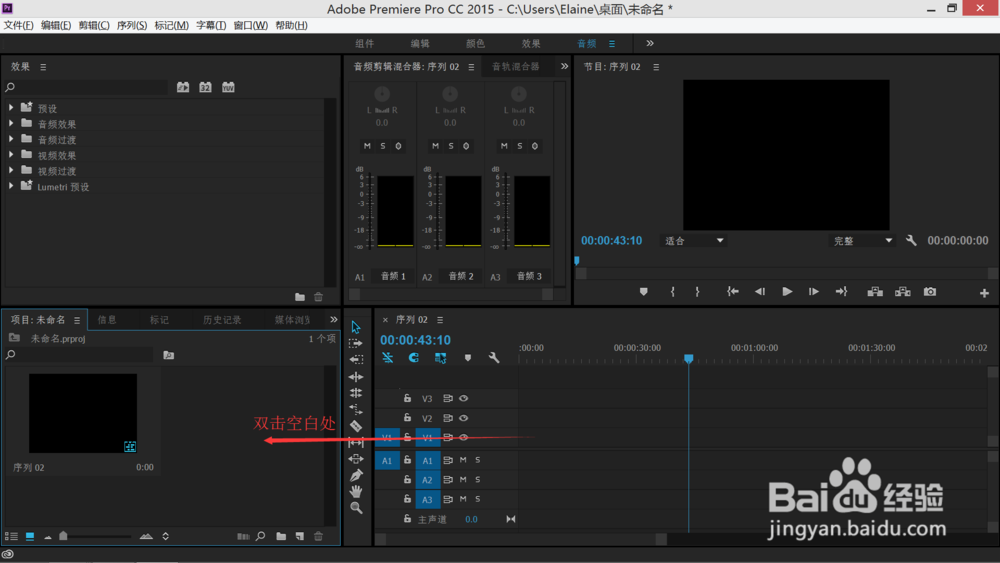This screenshot has height=563, width=1000.
Task: Open the 历史记录 tab
Action: [222, 319]
